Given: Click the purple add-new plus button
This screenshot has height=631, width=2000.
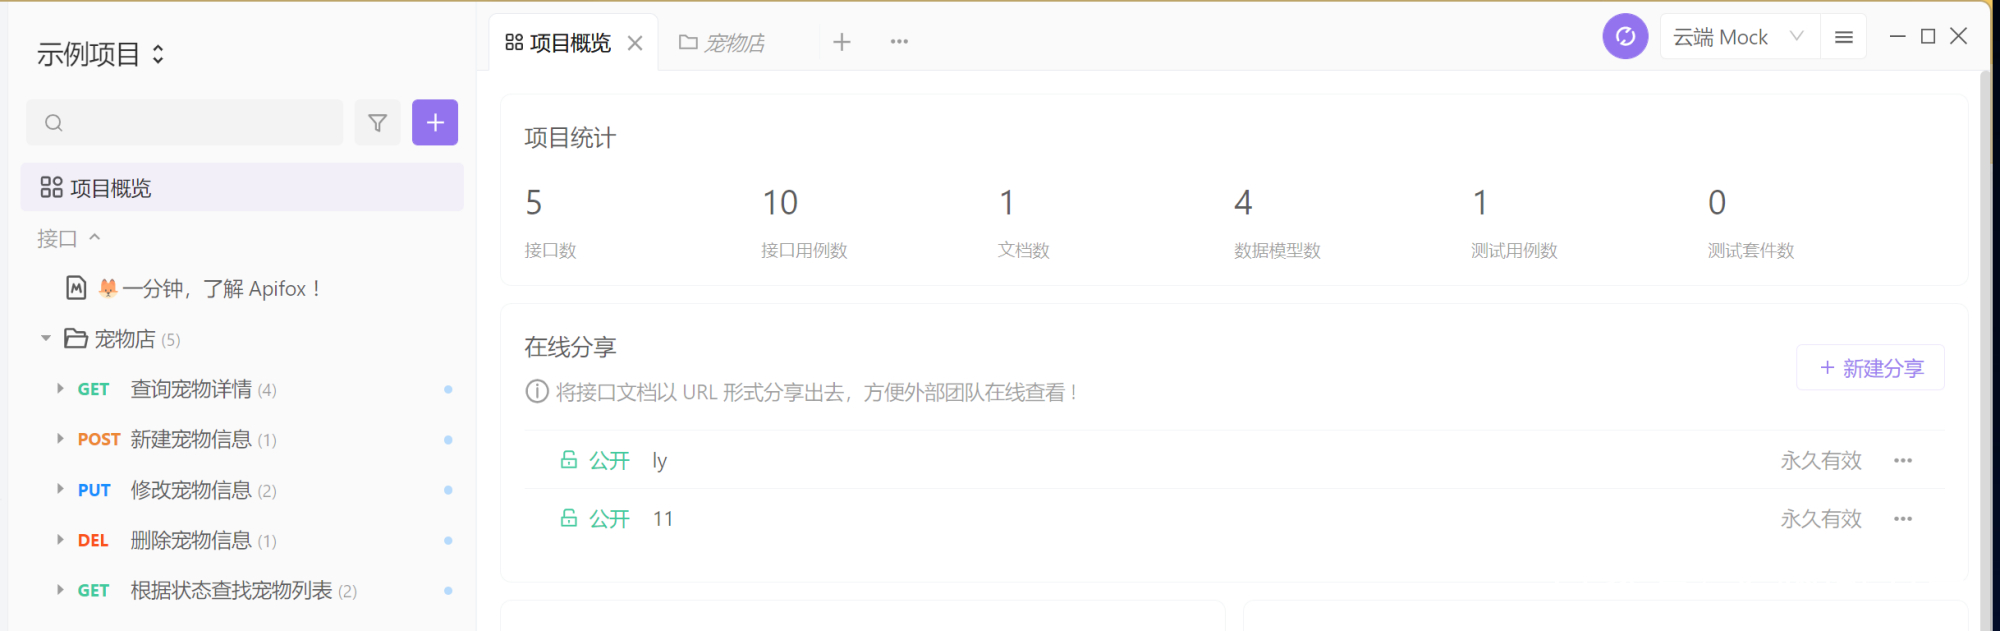Looking at the screenshot, I should coord(435,122).
